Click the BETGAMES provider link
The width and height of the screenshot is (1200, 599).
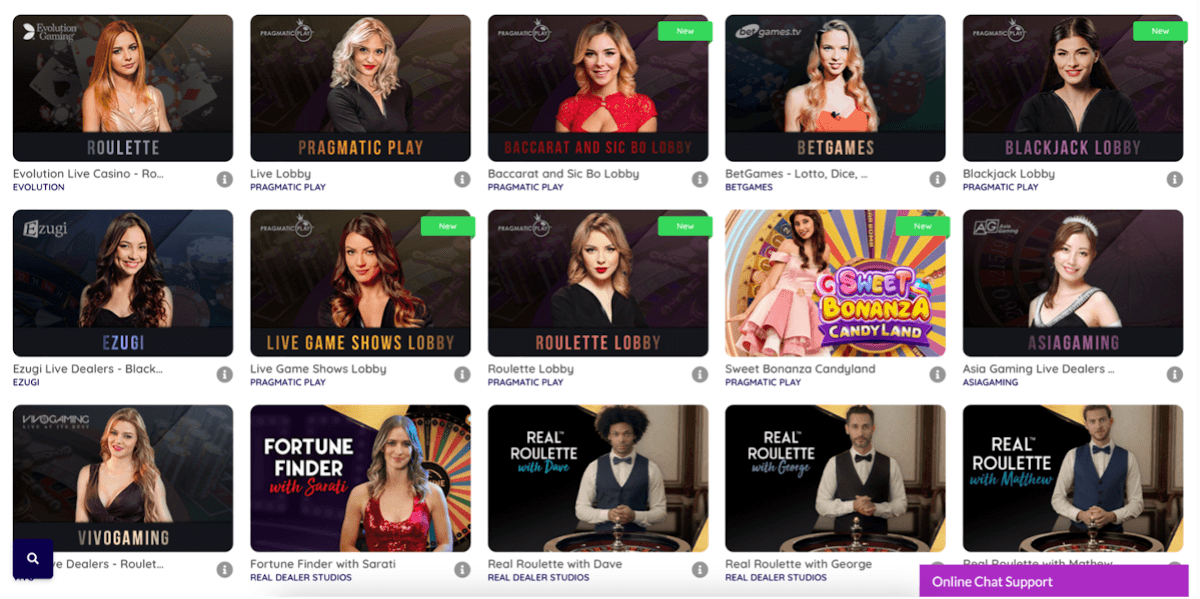click(x=749, y=187)
